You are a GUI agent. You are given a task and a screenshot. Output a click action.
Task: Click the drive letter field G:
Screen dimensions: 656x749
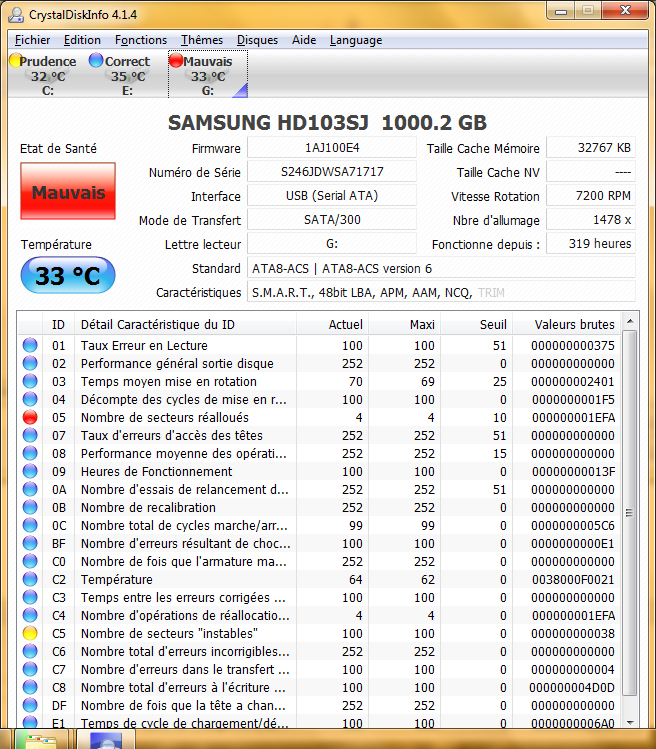(x=332, y=244)
